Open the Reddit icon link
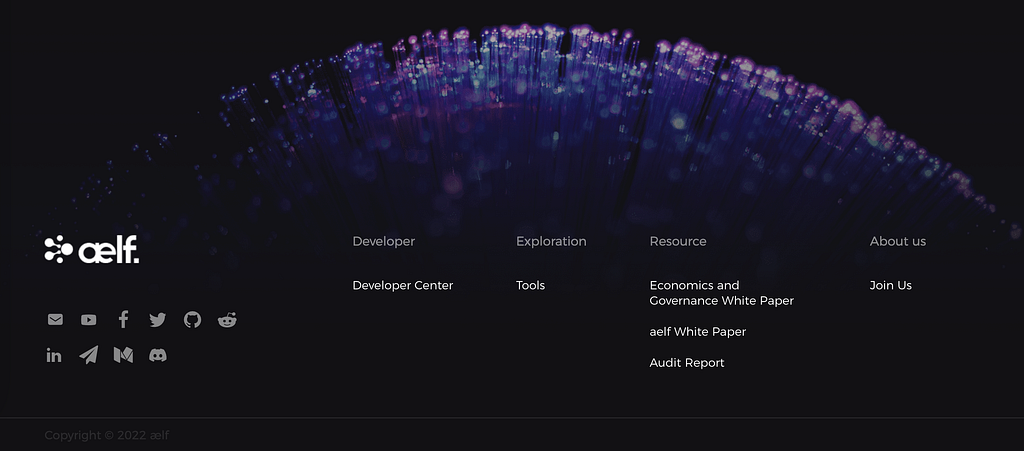The image size is (1024, 451). [x=227, y=319]
